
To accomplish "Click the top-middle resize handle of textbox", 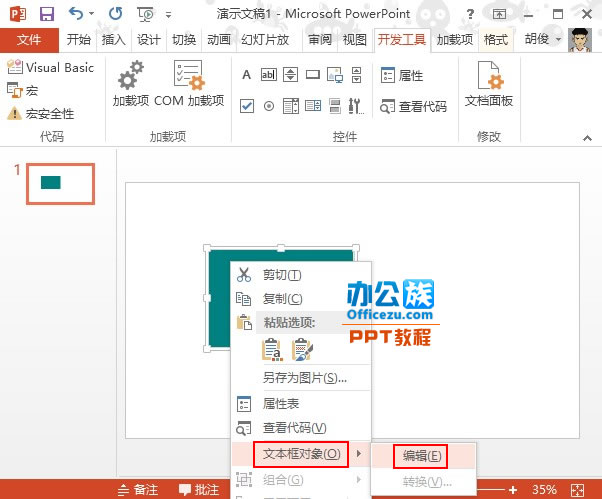I will (281, 248).
